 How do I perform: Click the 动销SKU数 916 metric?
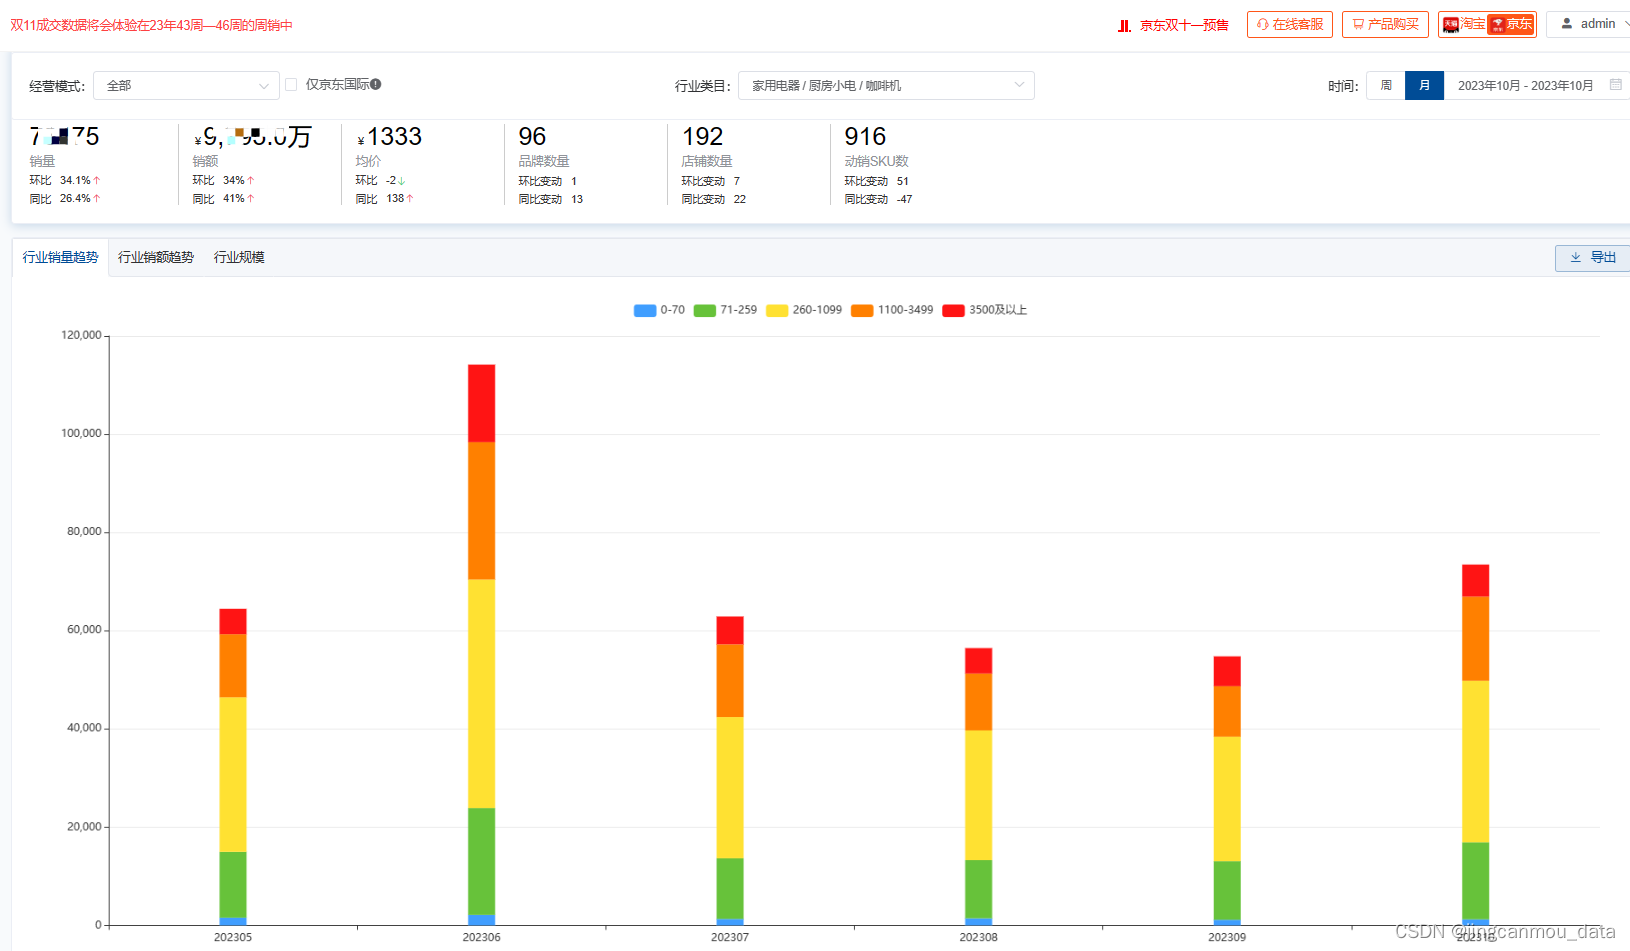pyautogui.click(x=865, y=137)
